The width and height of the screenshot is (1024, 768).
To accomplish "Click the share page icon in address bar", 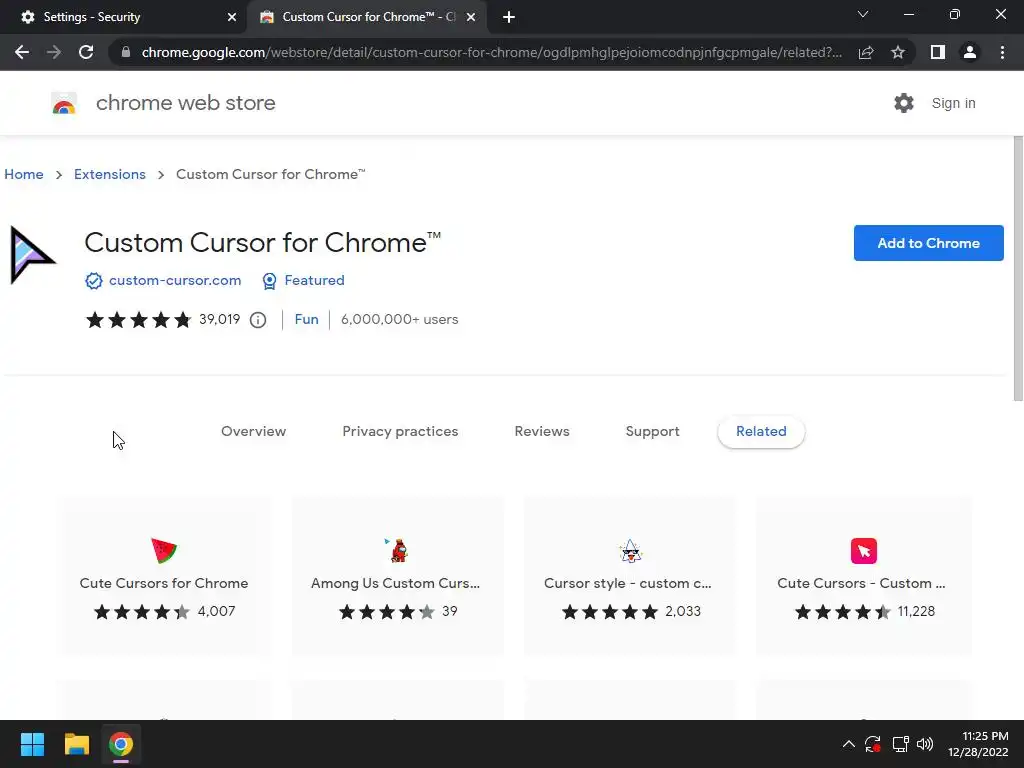I will 866,52.
